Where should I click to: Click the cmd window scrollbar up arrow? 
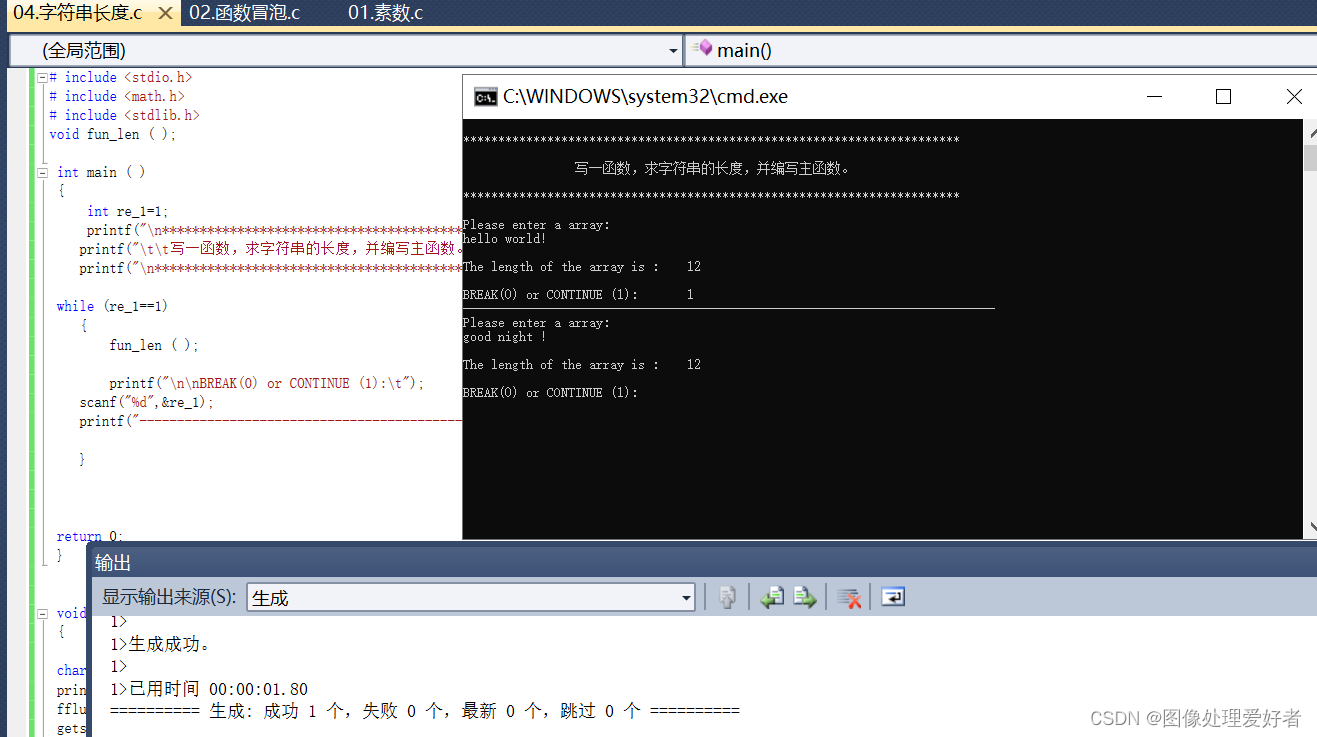tap(1310, 131)
